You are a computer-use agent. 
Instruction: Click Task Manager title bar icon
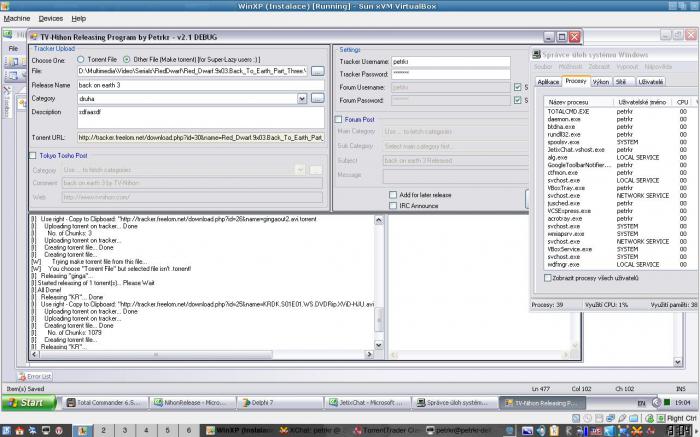click(x=536, y=54)
